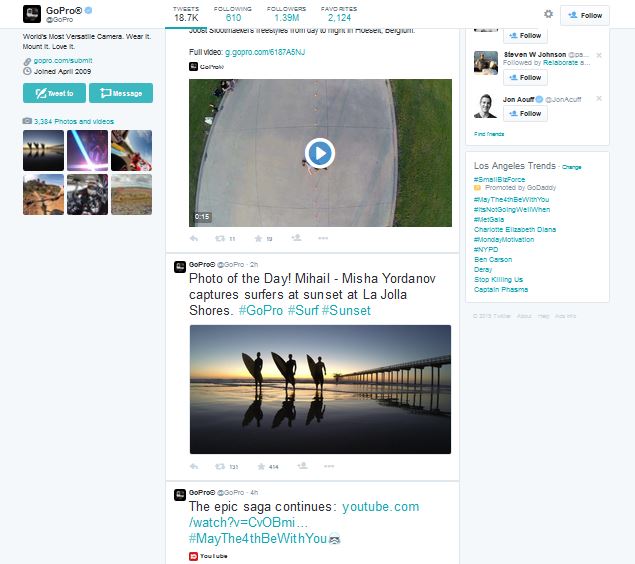View the Favorites tab with 2,124
The width and height of the screenshot is (635, 564).
tap(339, 13)
